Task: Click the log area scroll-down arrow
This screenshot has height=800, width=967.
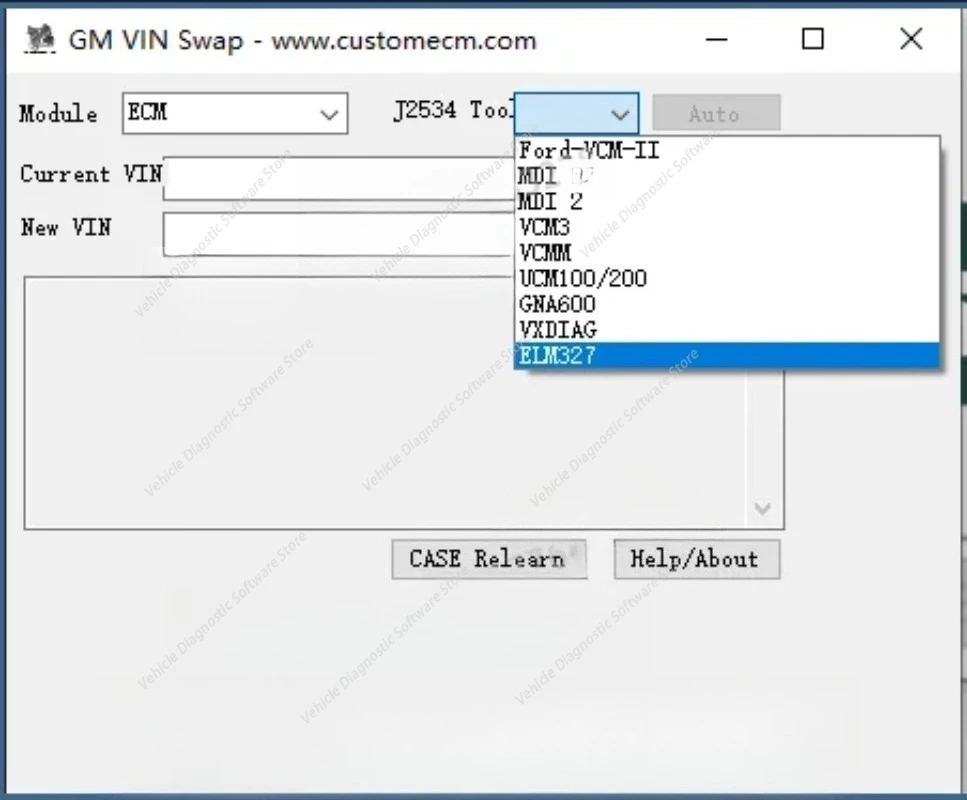Action: pyautogui.click(x=763, y=509)
